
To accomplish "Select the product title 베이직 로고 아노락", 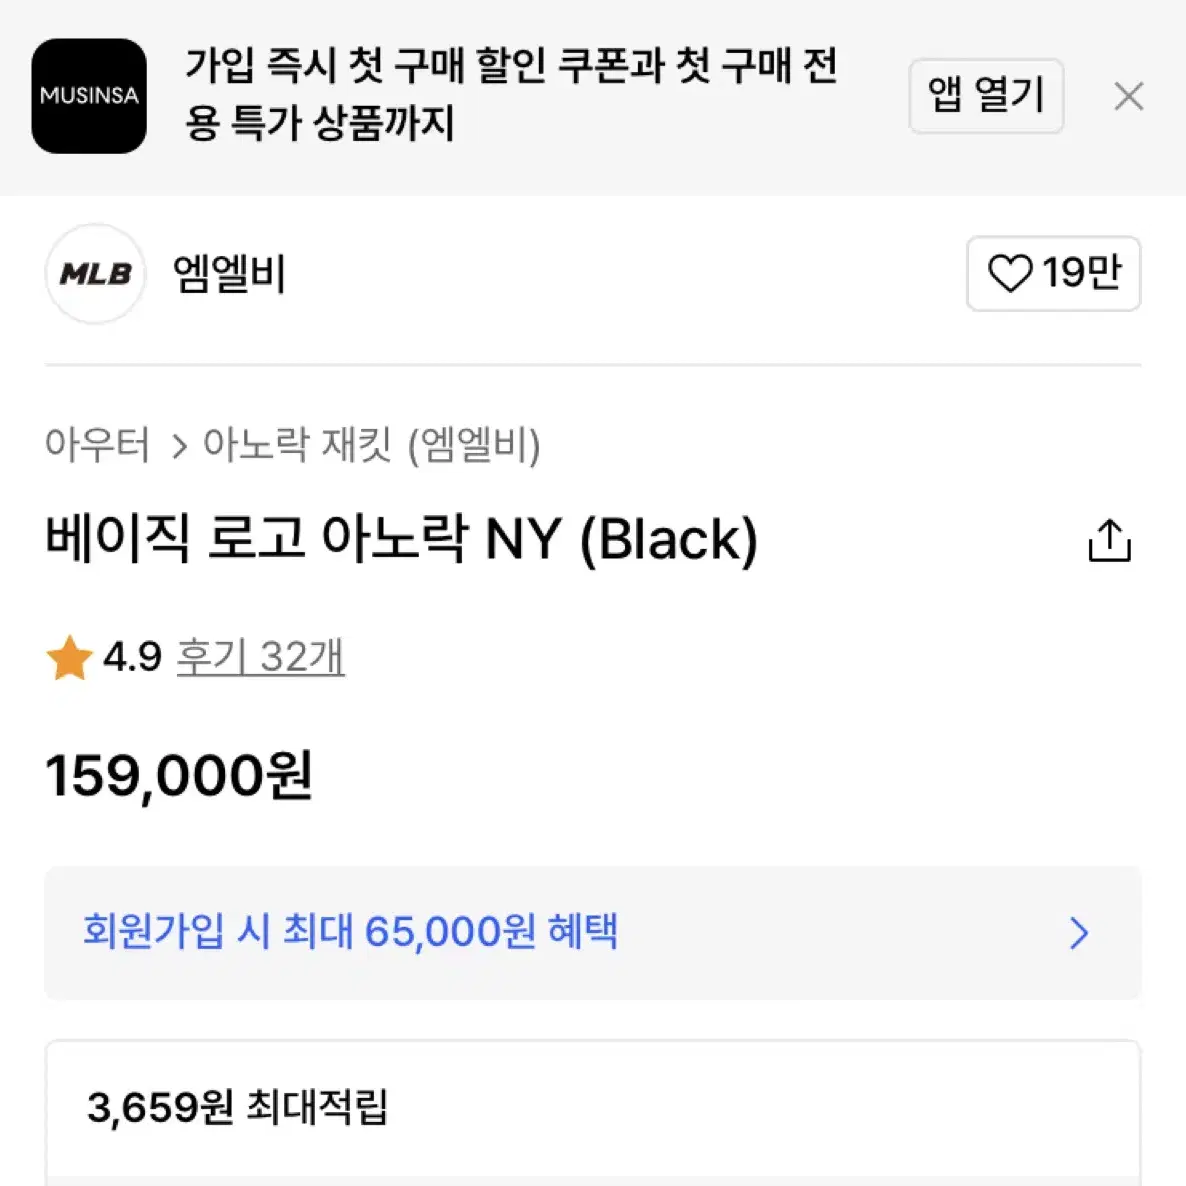I will (402, 539).
